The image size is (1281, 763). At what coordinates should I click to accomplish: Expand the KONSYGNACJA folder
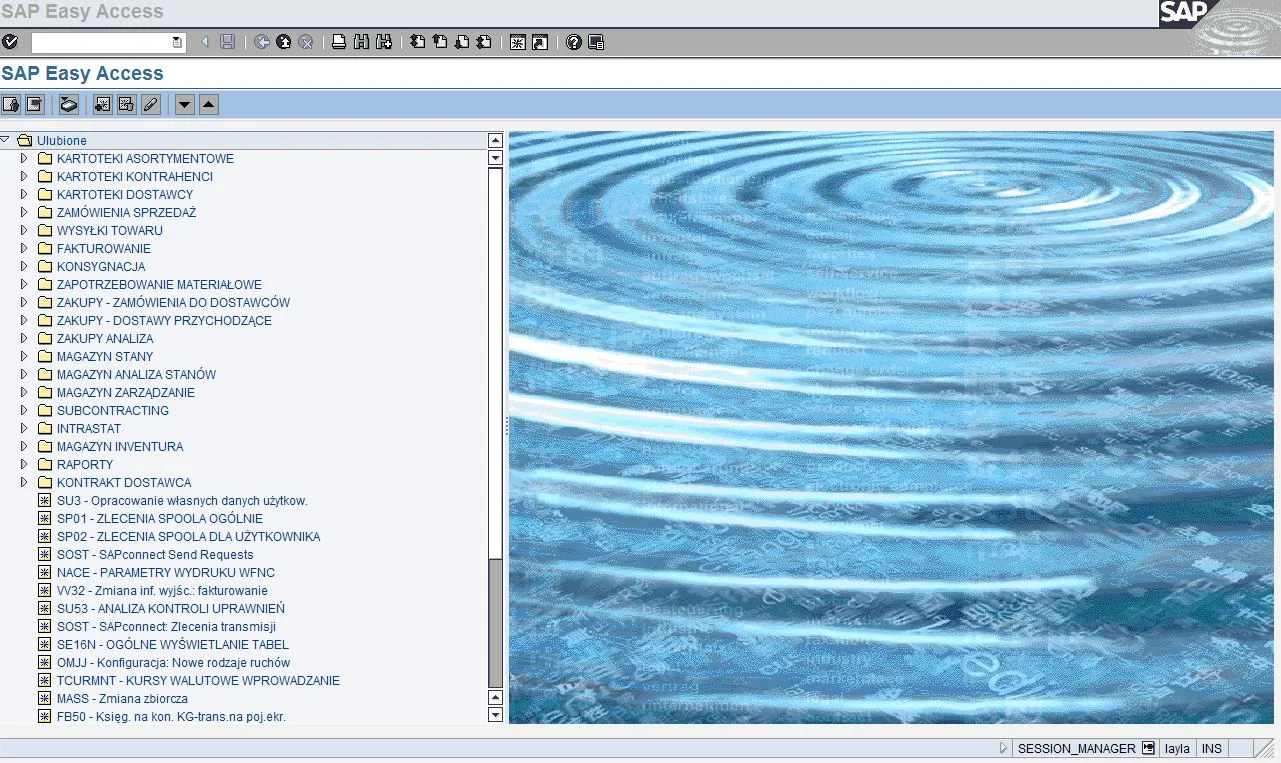(x=25, y=266)
